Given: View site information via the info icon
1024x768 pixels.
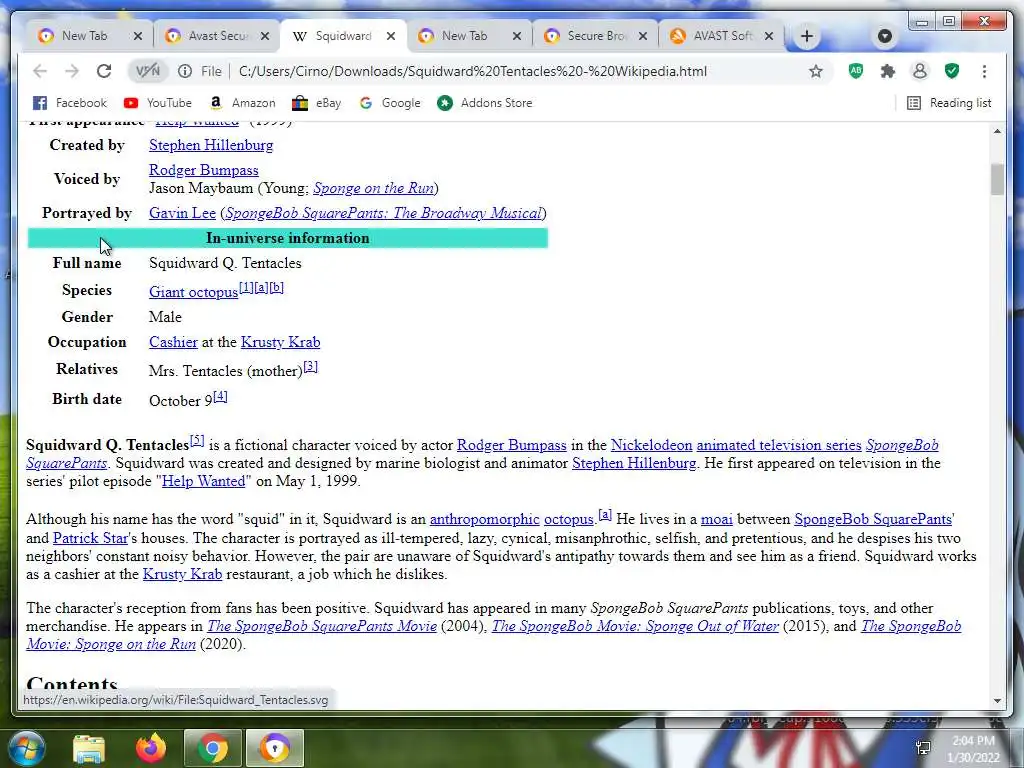Looking at the screenshot, I should click(185, 71).
